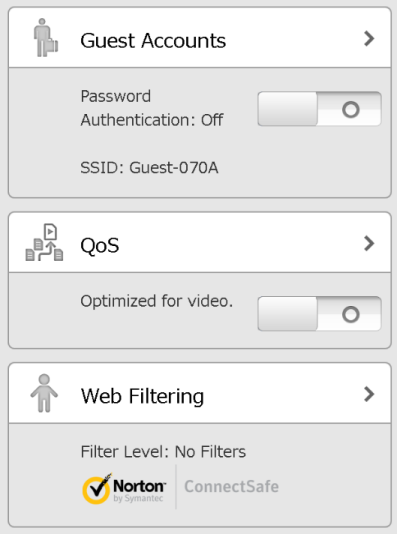Click the circle knob on Password Authentication switch
The width and height of the screenshot is (397, 534).
[351, 109]
